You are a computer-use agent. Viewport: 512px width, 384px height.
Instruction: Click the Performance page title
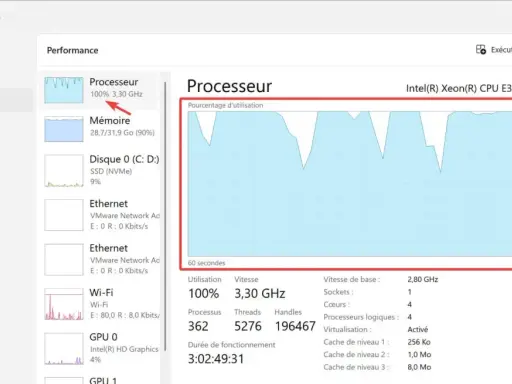(72, 50)
